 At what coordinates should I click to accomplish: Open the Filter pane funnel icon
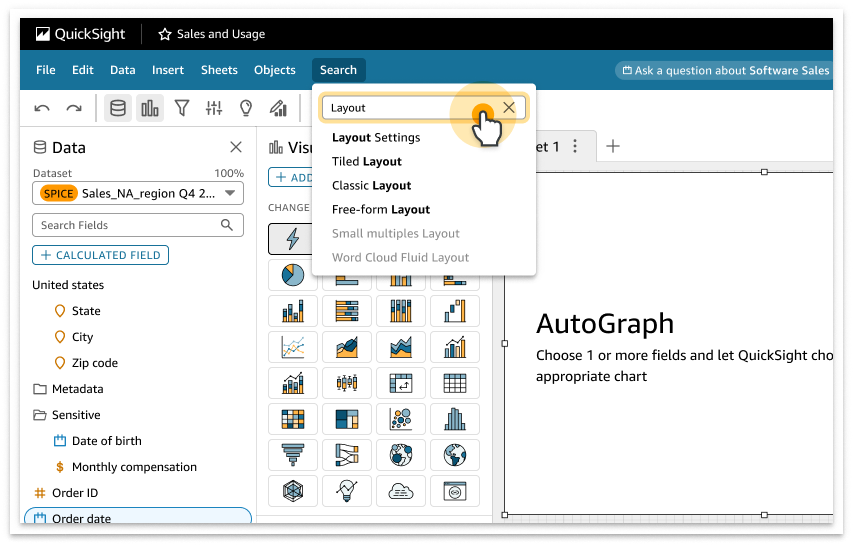[x=182, y=108]
